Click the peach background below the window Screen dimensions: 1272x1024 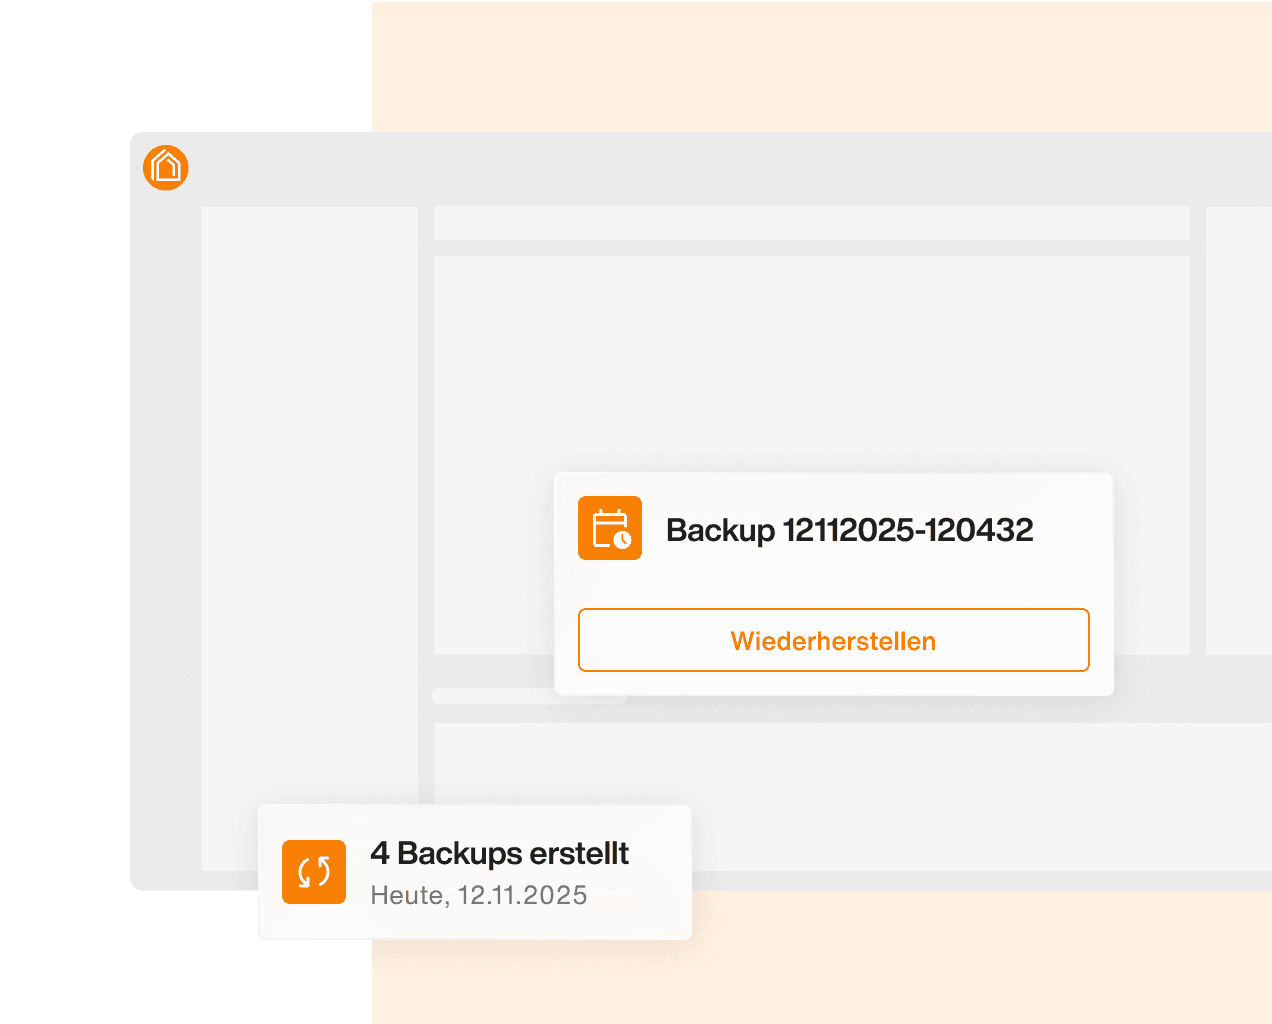coord(980,957)
